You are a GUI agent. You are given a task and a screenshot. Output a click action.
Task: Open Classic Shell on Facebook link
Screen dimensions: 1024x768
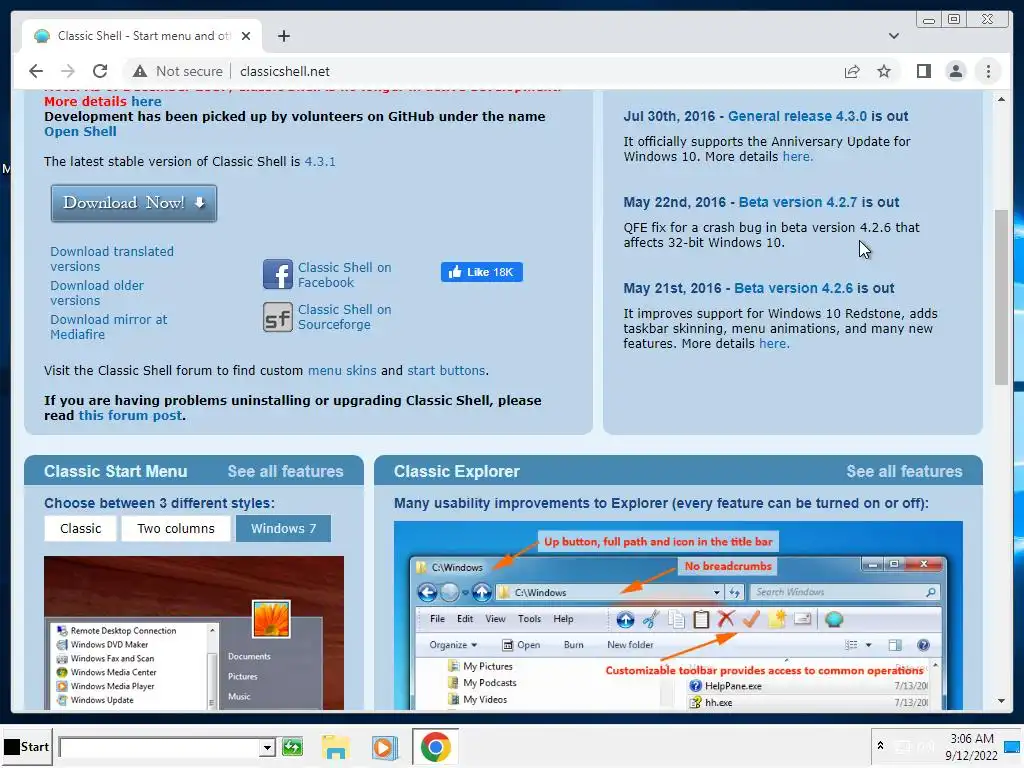[345, 275]
